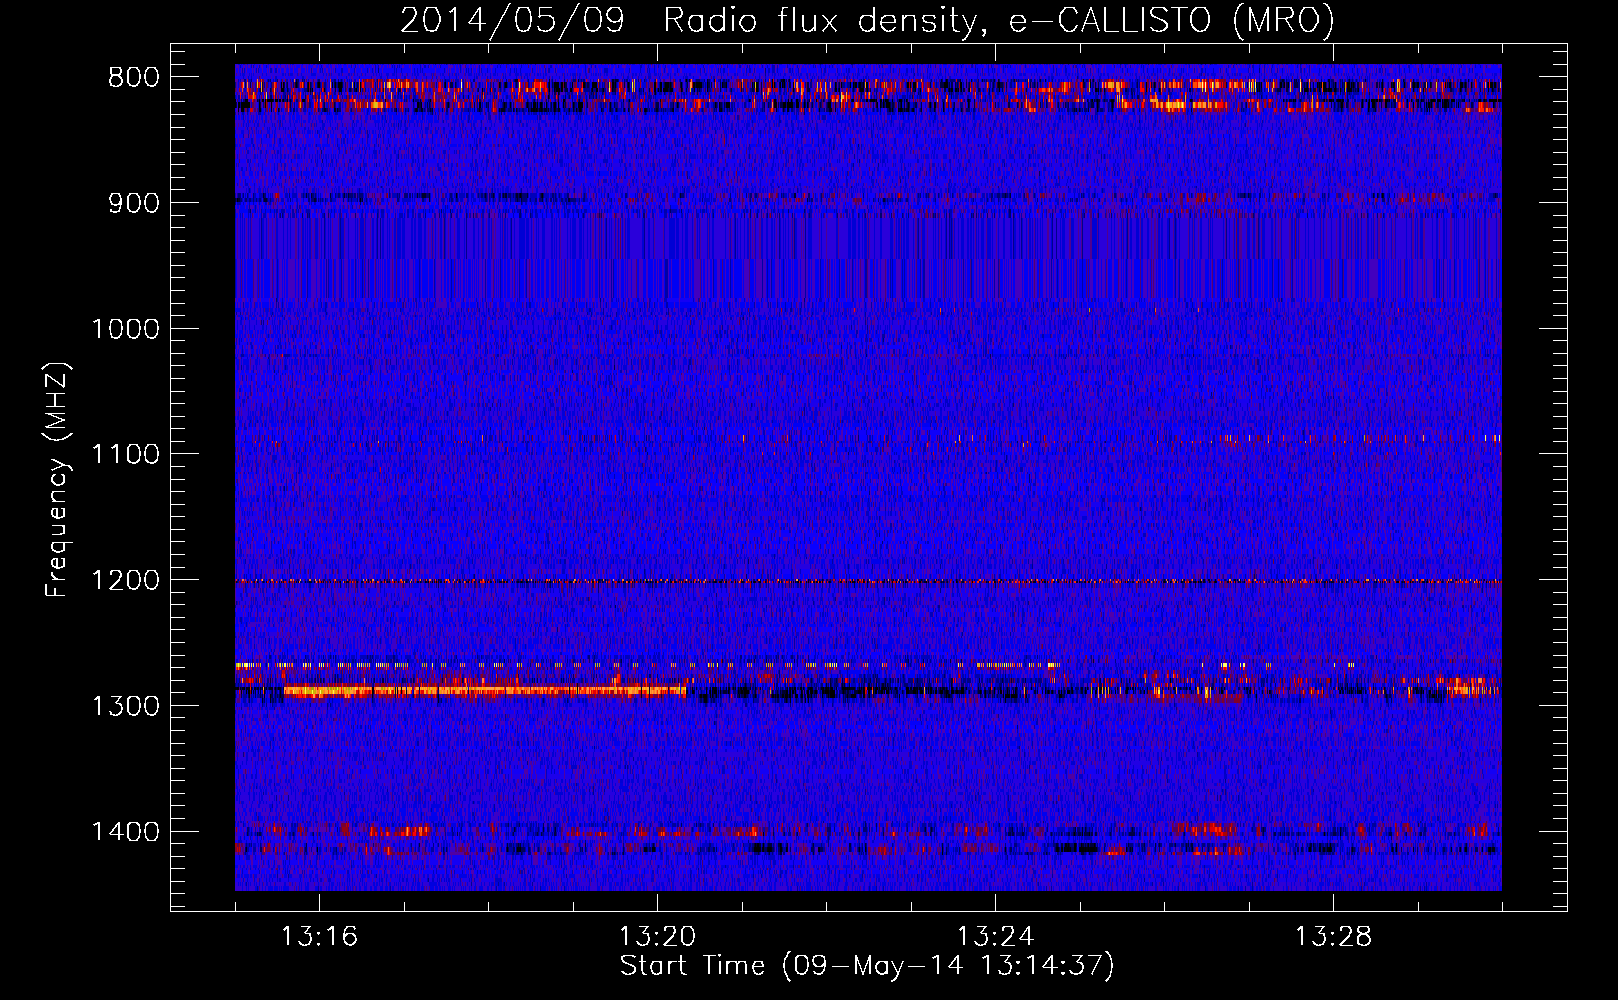This screenshot has width=1618, height=1000.
Task: Click the '1300' frequency axis label
Action: click(x=126, y=706)
